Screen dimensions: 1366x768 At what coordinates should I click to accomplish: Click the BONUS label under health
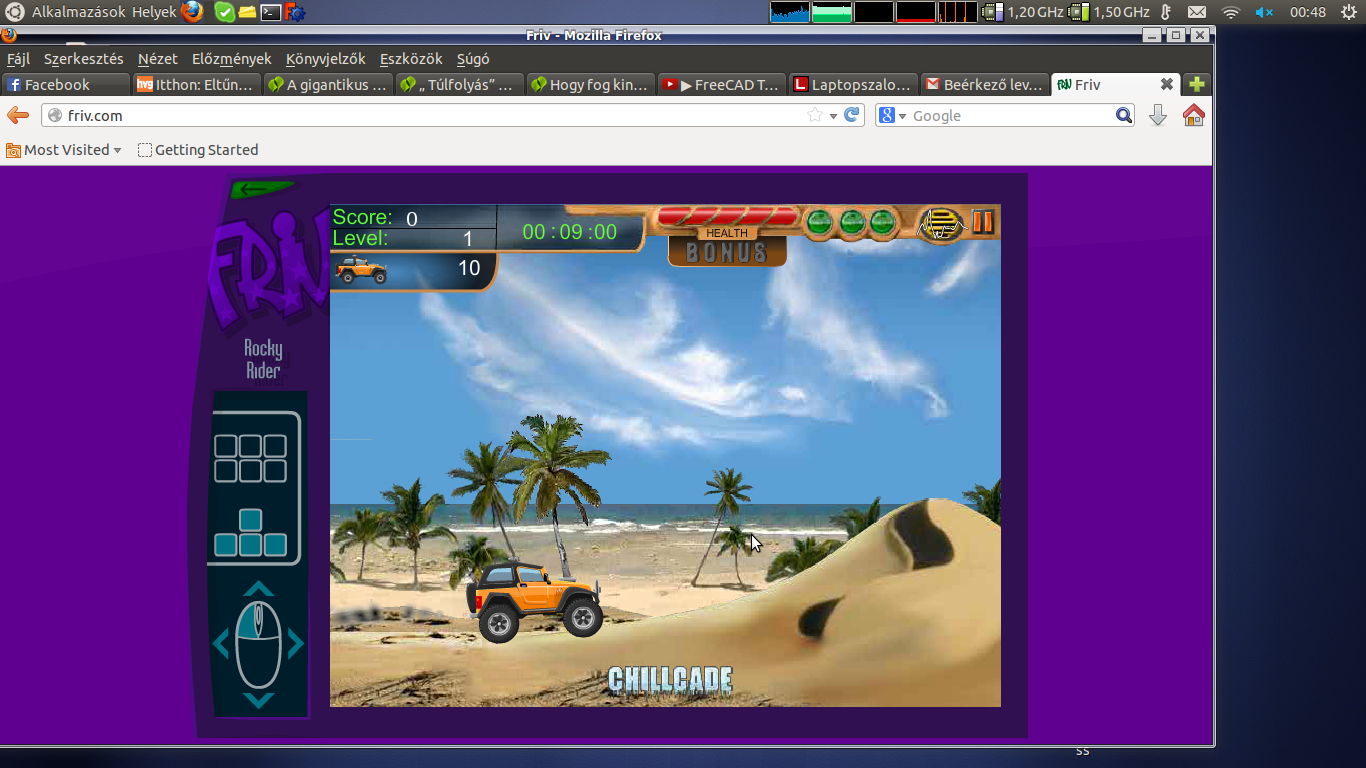click(727, 252)
